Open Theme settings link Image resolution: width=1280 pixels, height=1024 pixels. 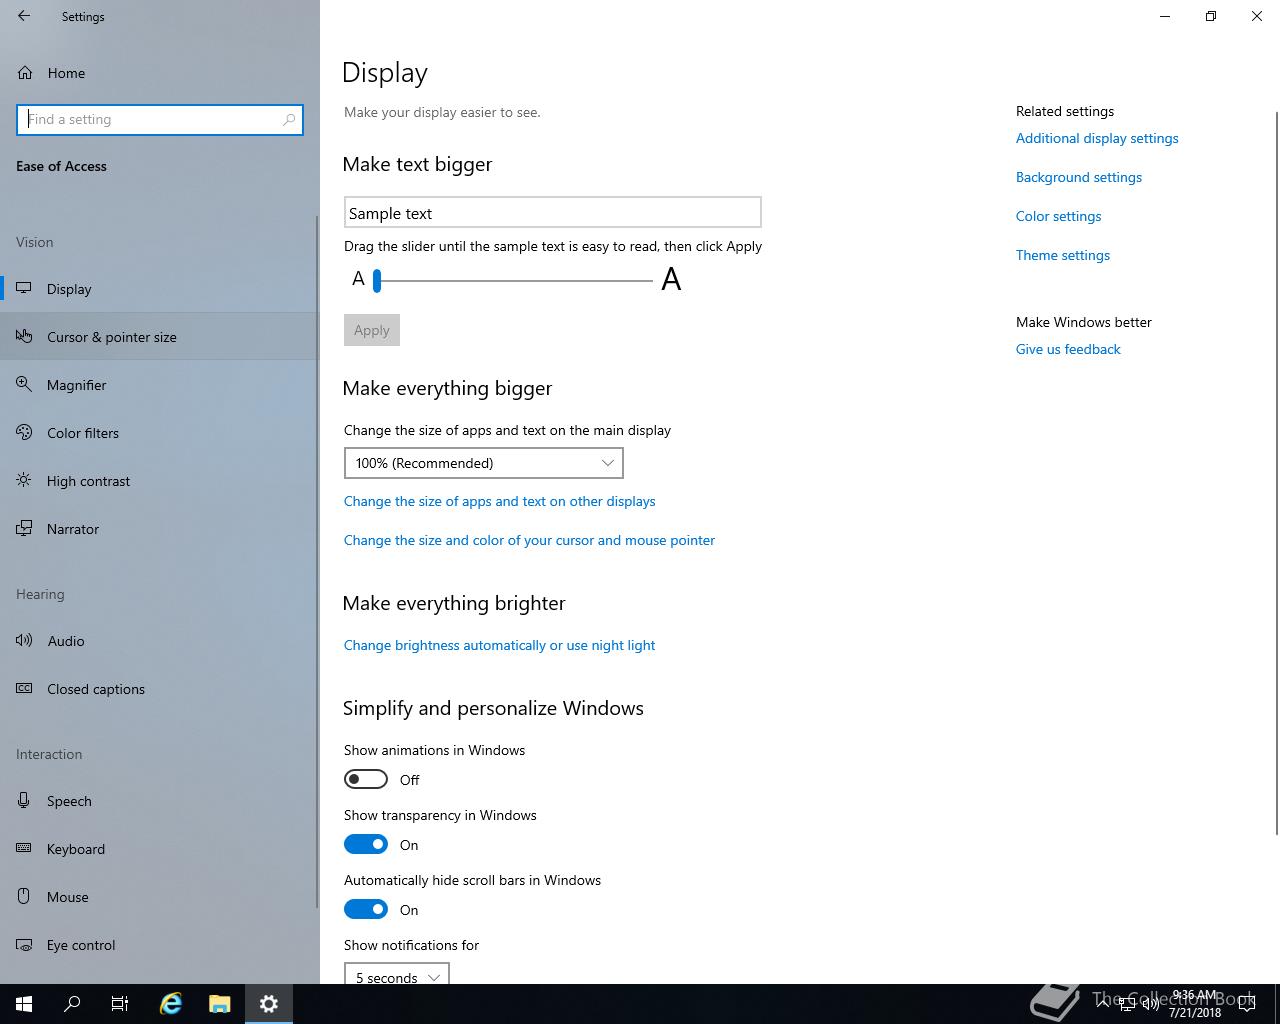tap(1063, 255)
